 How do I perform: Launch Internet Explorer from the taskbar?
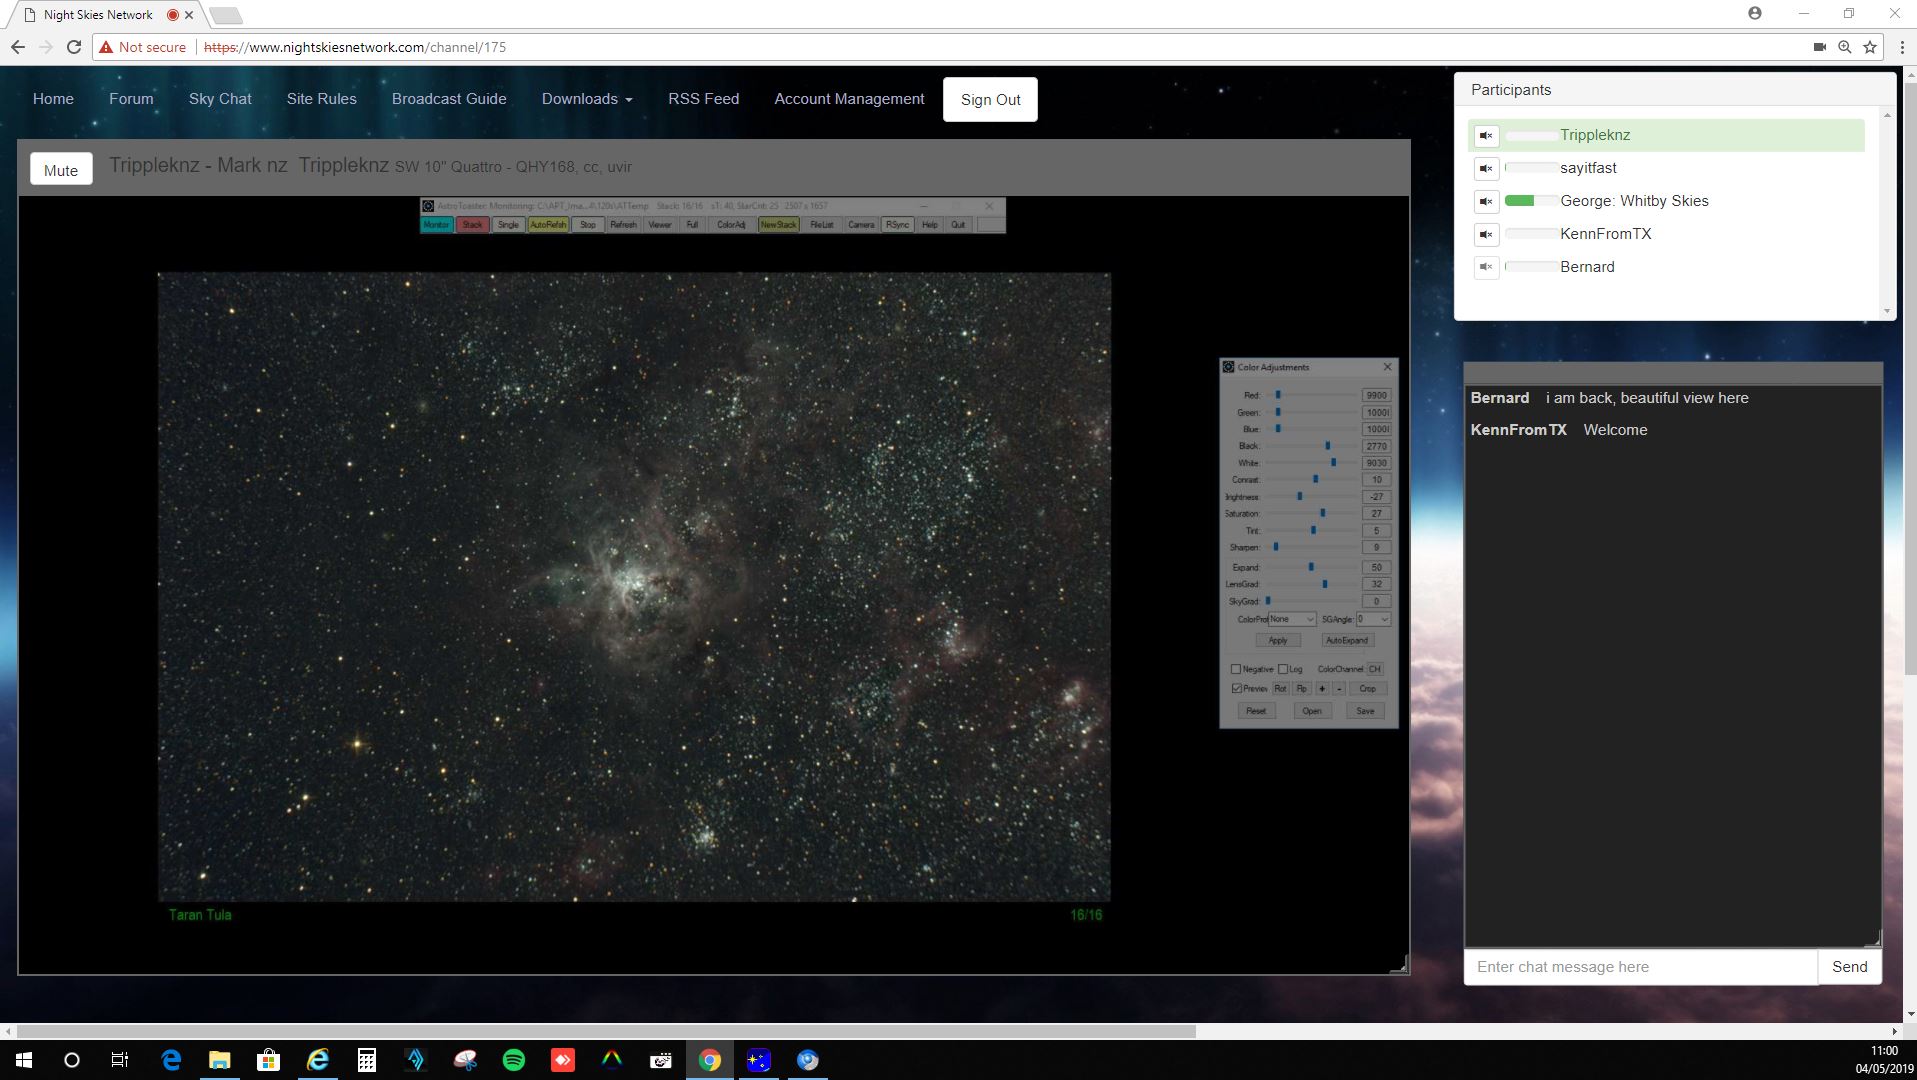(317, 1060)
